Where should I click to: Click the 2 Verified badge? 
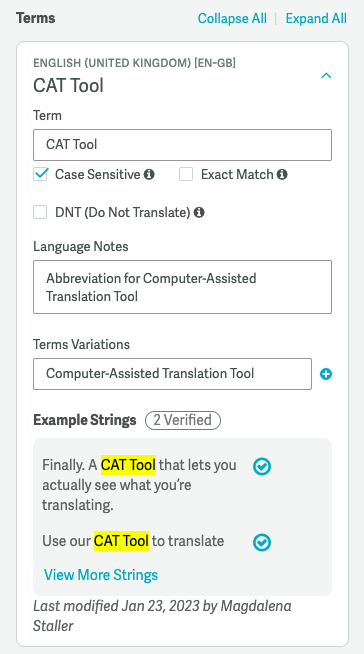[x=183, y=420]
